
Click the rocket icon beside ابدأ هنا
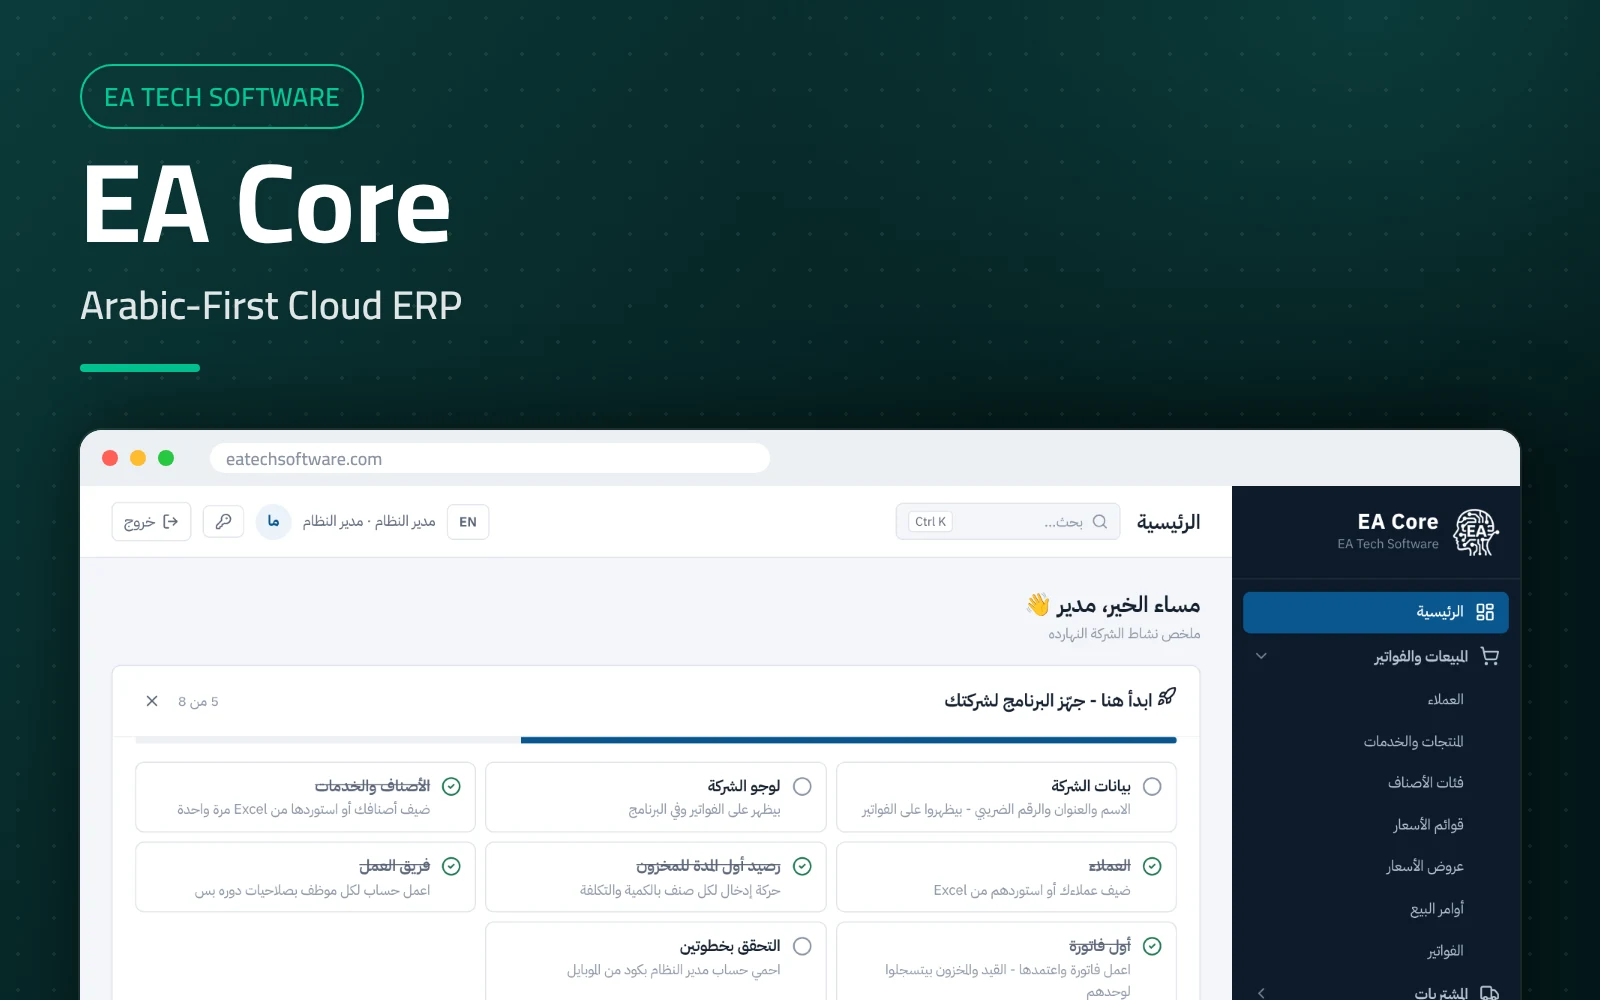click(x=1167, y=697)
